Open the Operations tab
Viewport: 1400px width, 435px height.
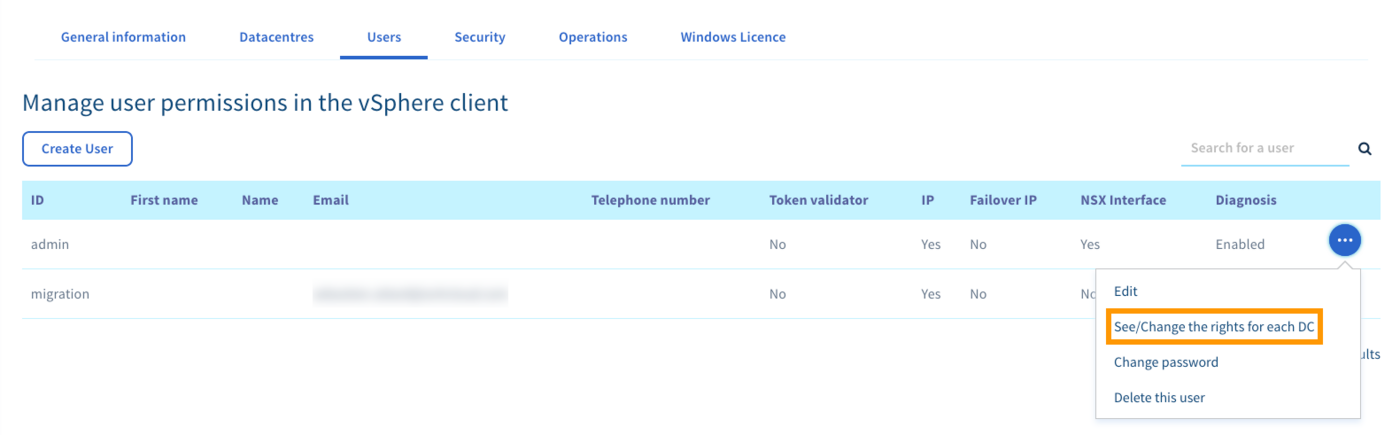point(593,37)
